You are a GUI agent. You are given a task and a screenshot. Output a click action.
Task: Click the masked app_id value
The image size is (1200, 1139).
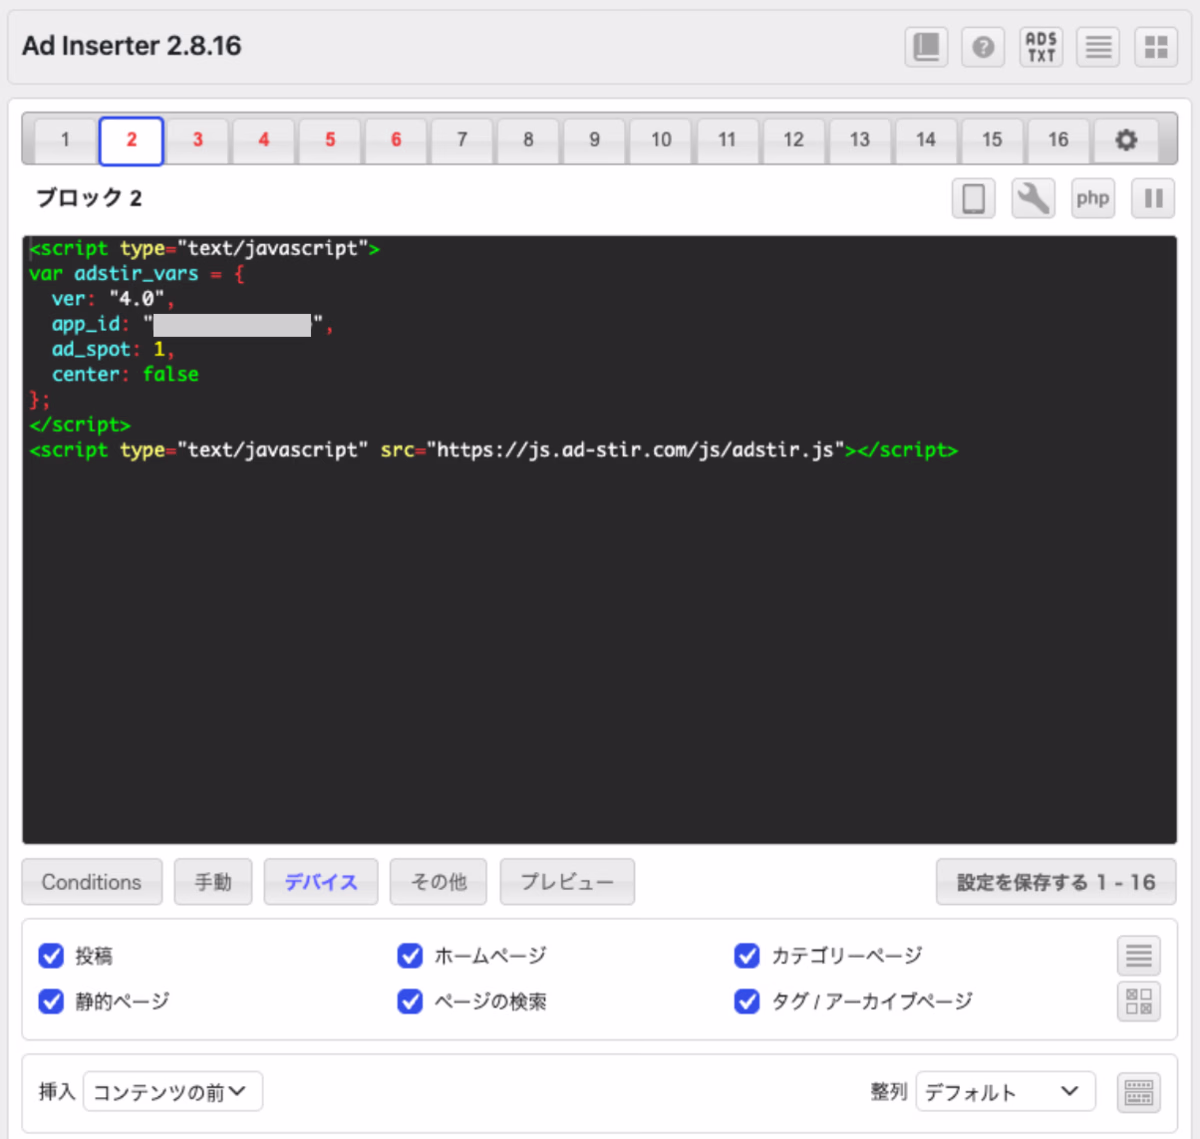(x=232, y=325)
